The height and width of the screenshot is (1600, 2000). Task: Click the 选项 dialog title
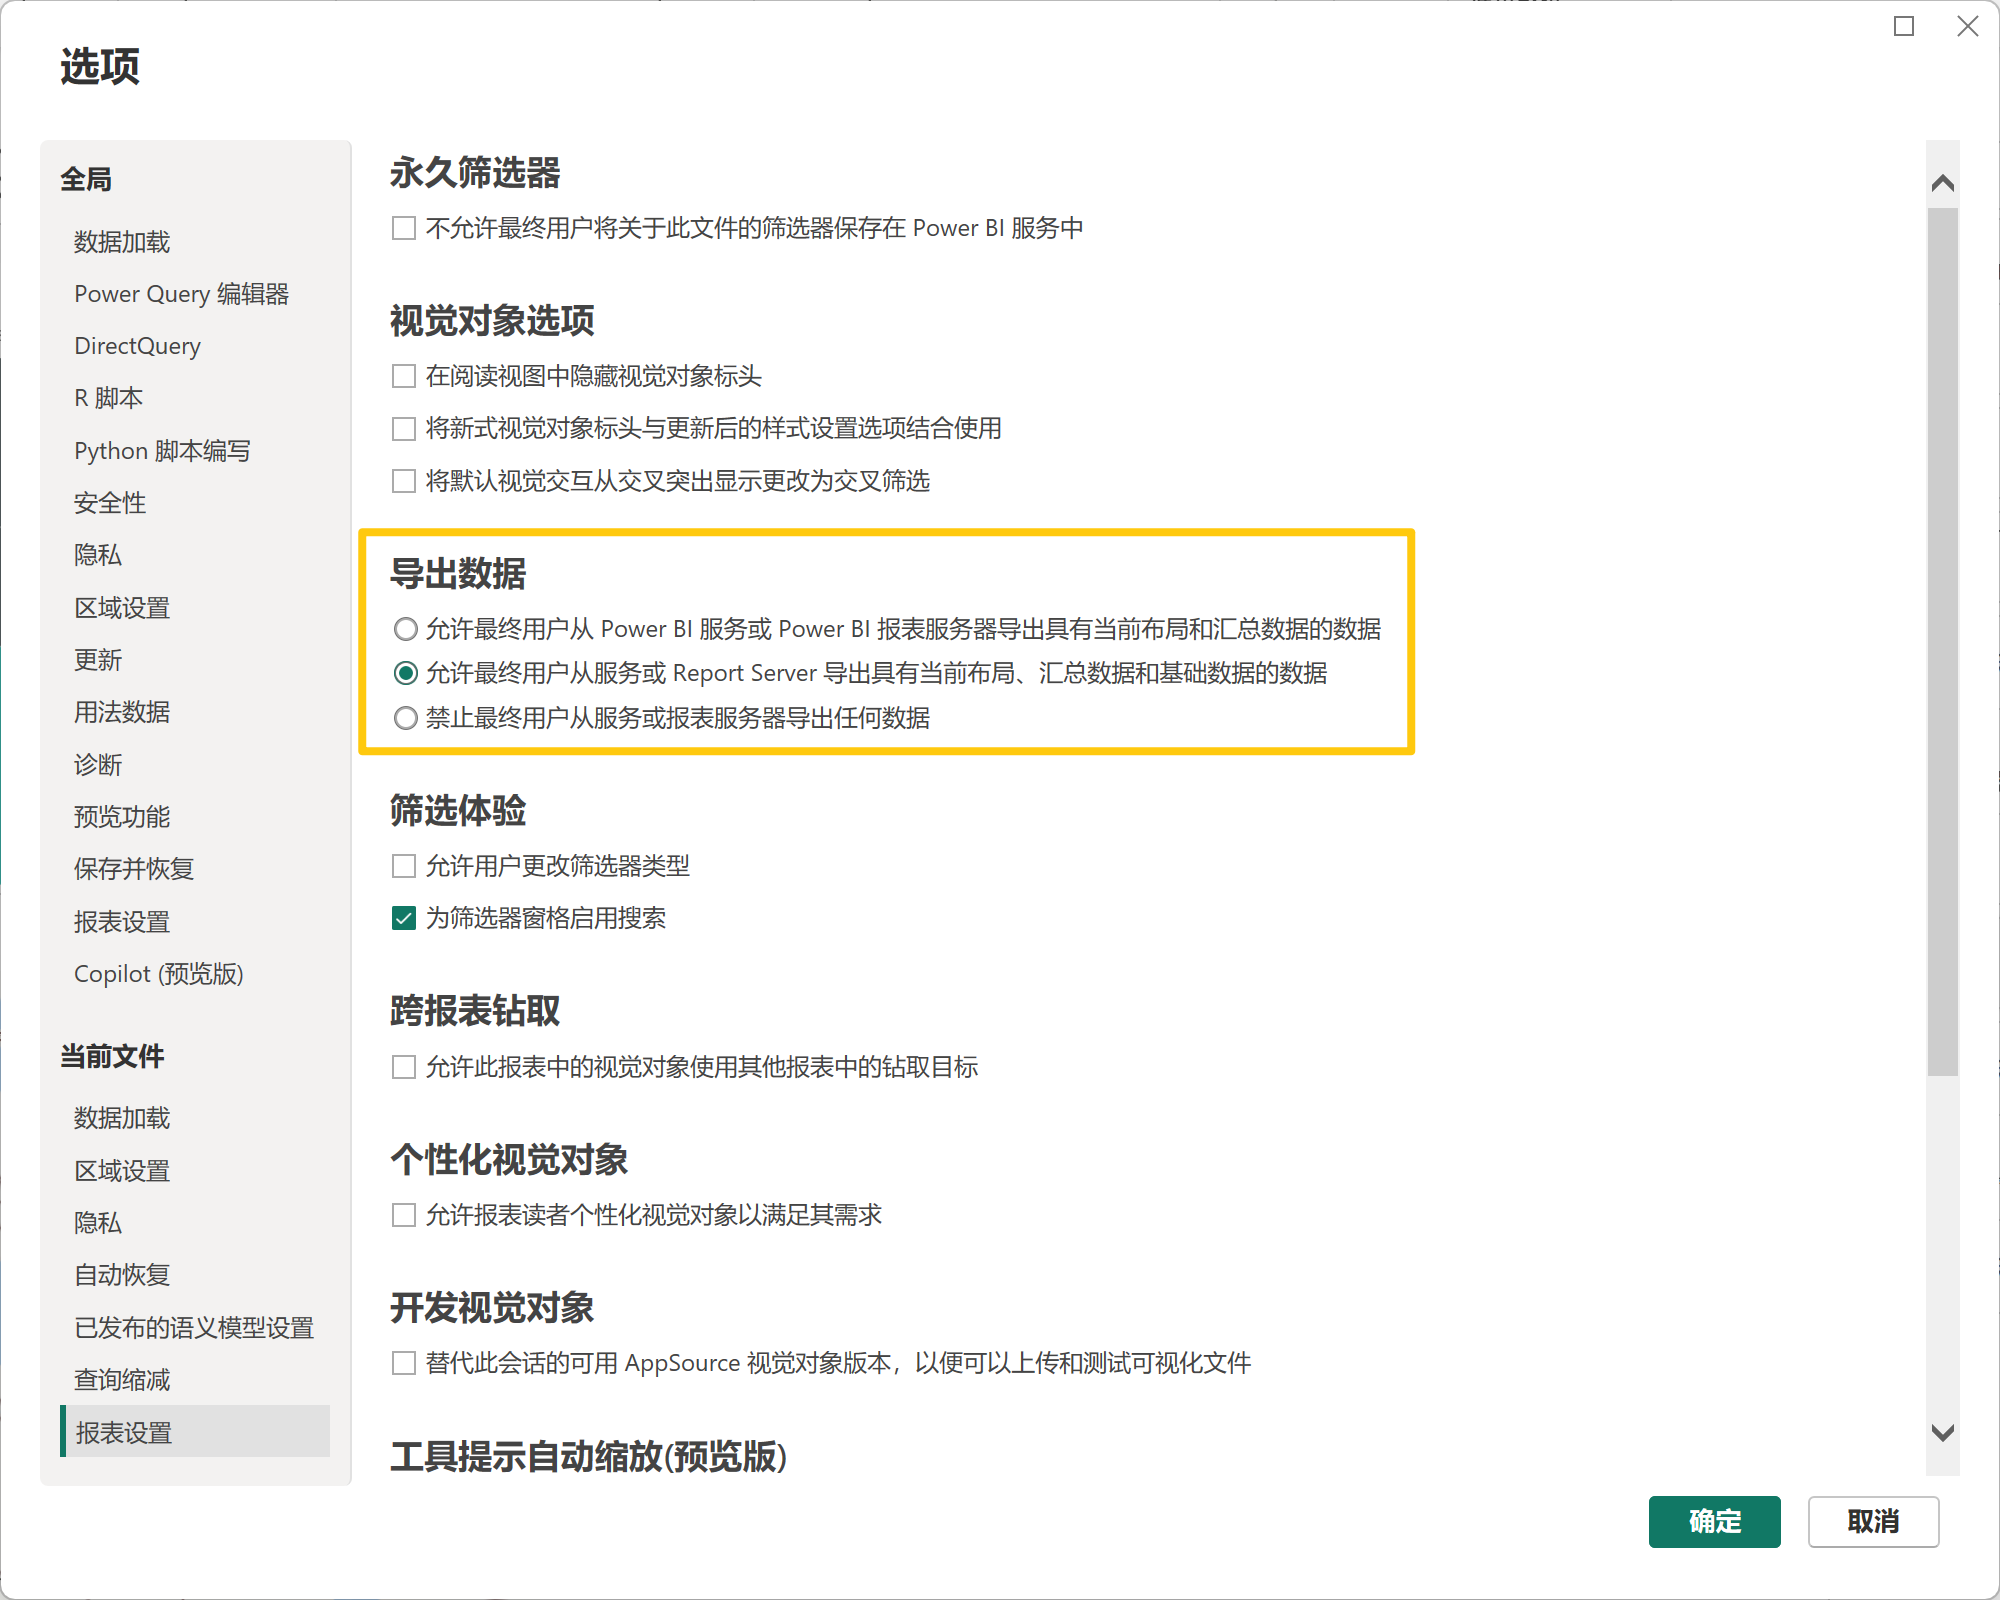click(x=100, y=67)
